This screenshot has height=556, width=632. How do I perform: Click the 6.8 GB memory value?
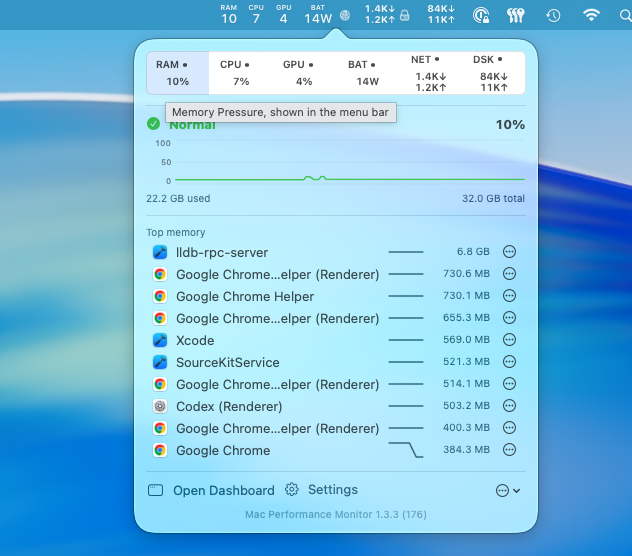[473, 252]
